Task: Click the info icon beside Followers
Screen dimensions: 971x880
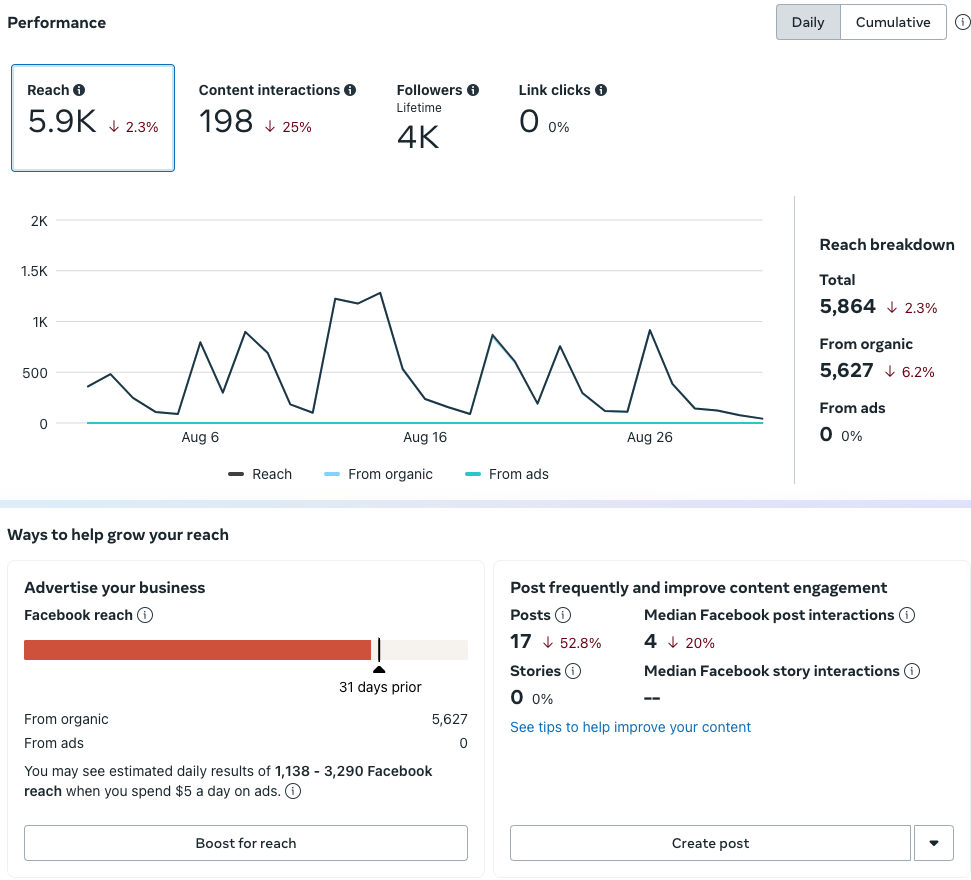Action: (473, 90)
